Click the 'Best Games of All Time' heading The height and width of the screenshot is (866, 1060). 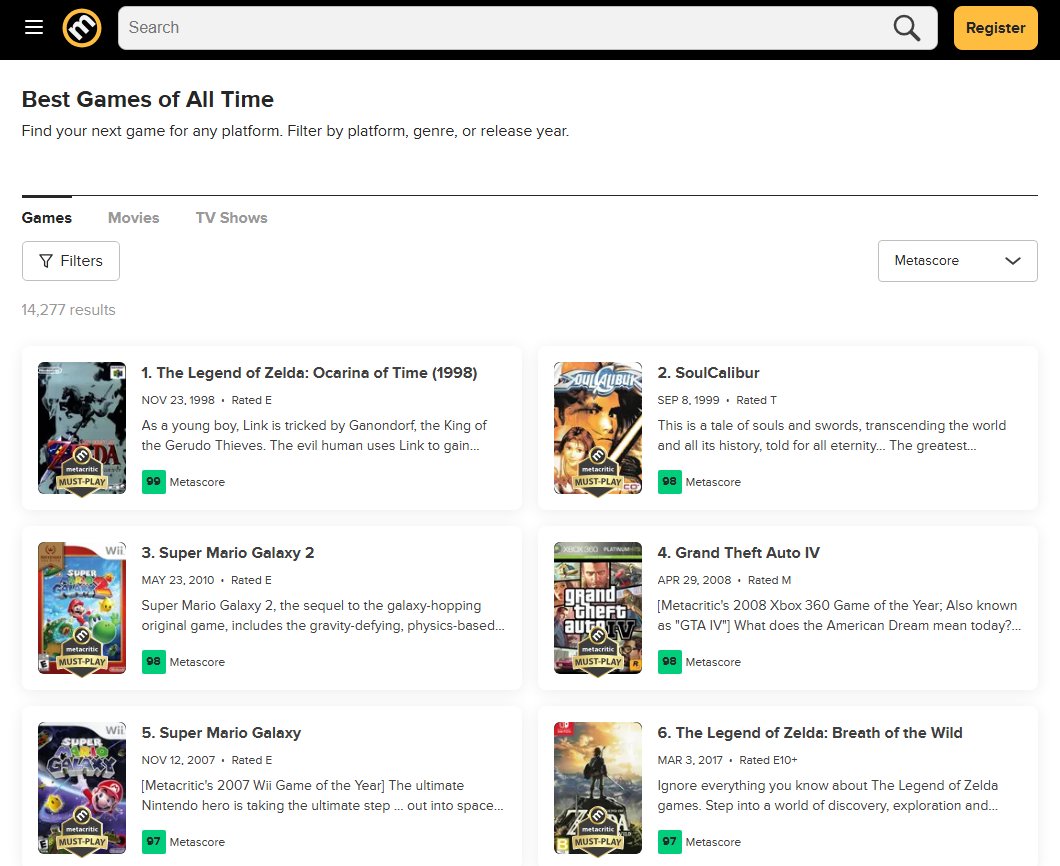pyautogui.click(x=148, y=99)
